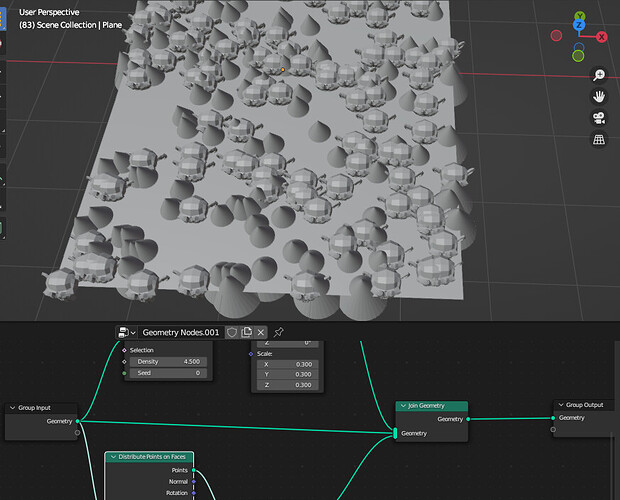
Task: Collapse the Group Output node
Action: 561,405
